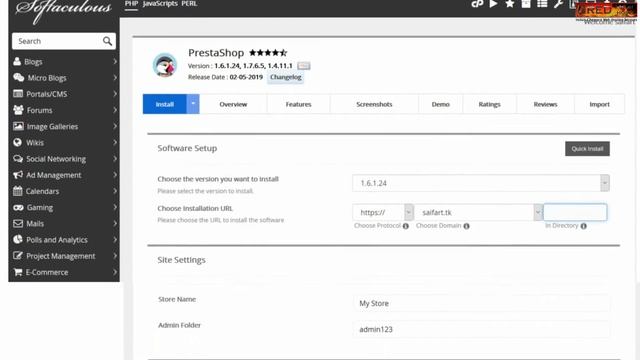640x360 pixels.
Task: Click the blue Install button
Action: [x=165, y=104]
